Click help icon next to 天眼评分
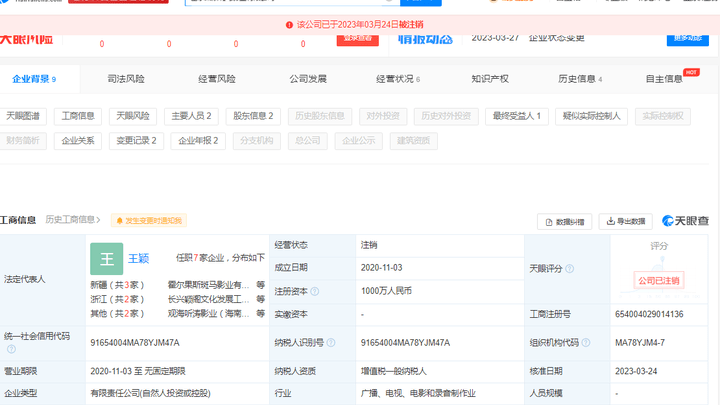Image resolution: width=720 pixels, height=405 pixels. [569, 269]
